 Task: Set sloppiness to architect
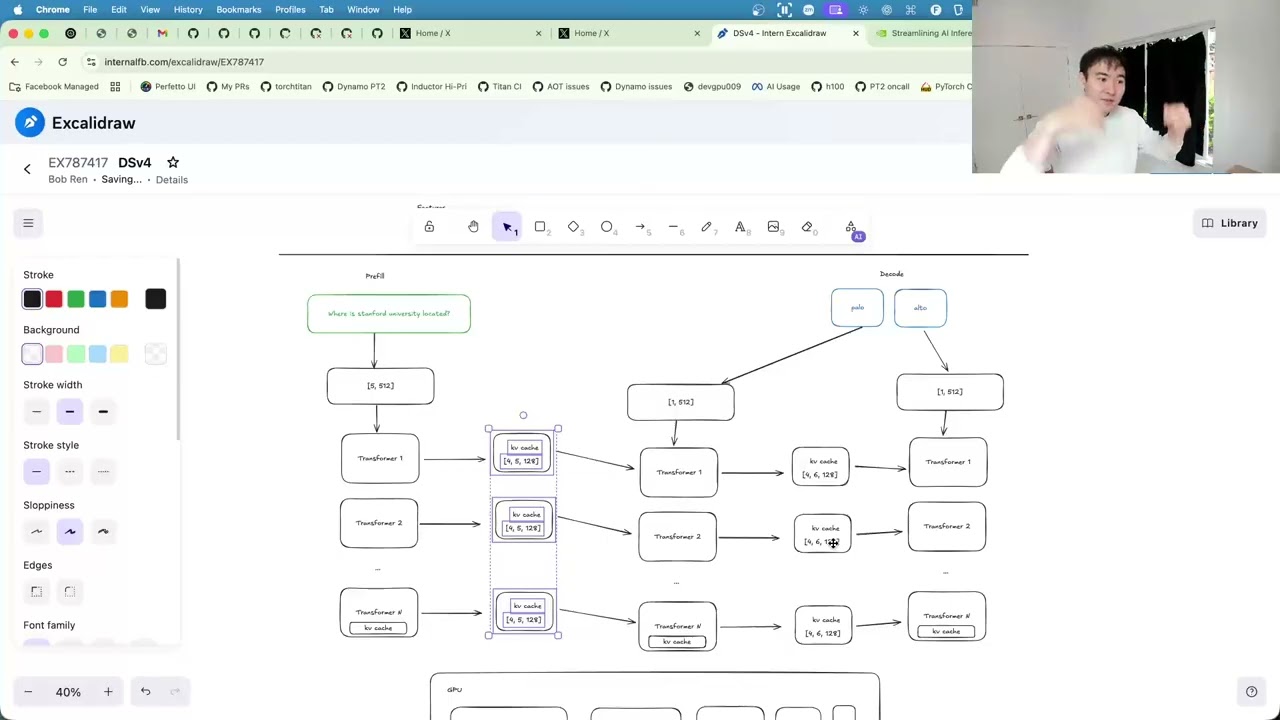pos(37,532)
